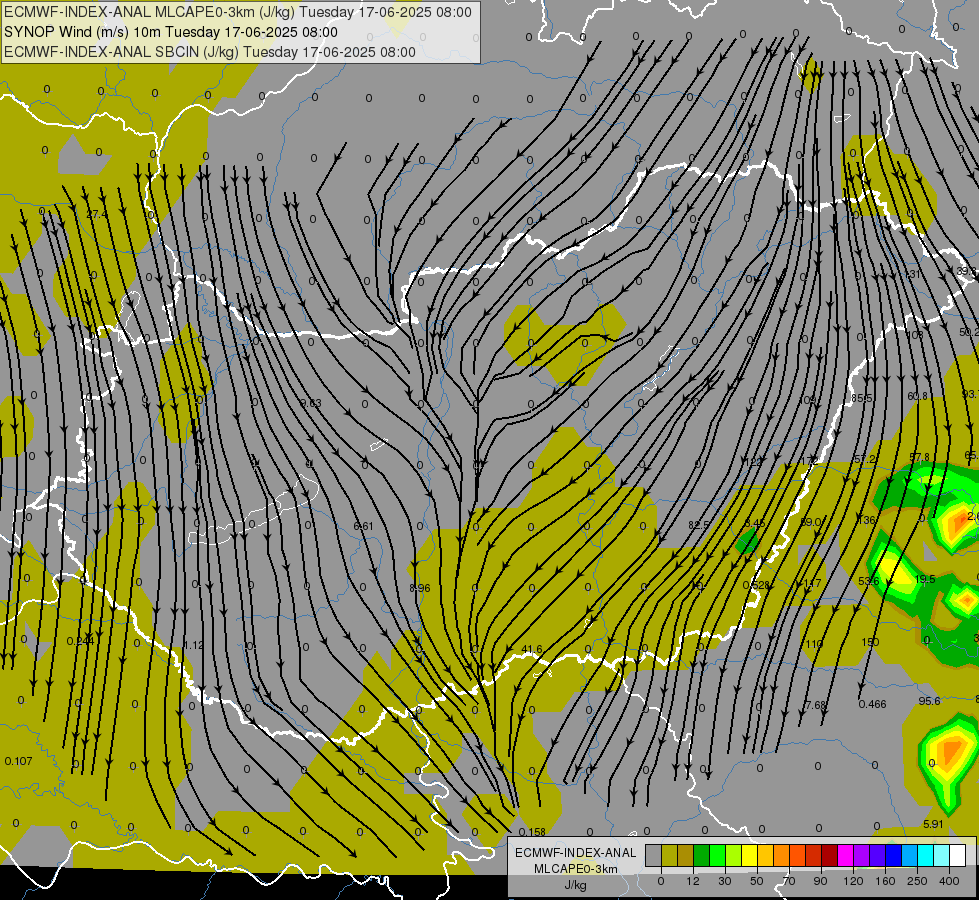This screenshot has width=979, height=900.
Task: Click the 250 tick label in legend
Action: [917, 881]
